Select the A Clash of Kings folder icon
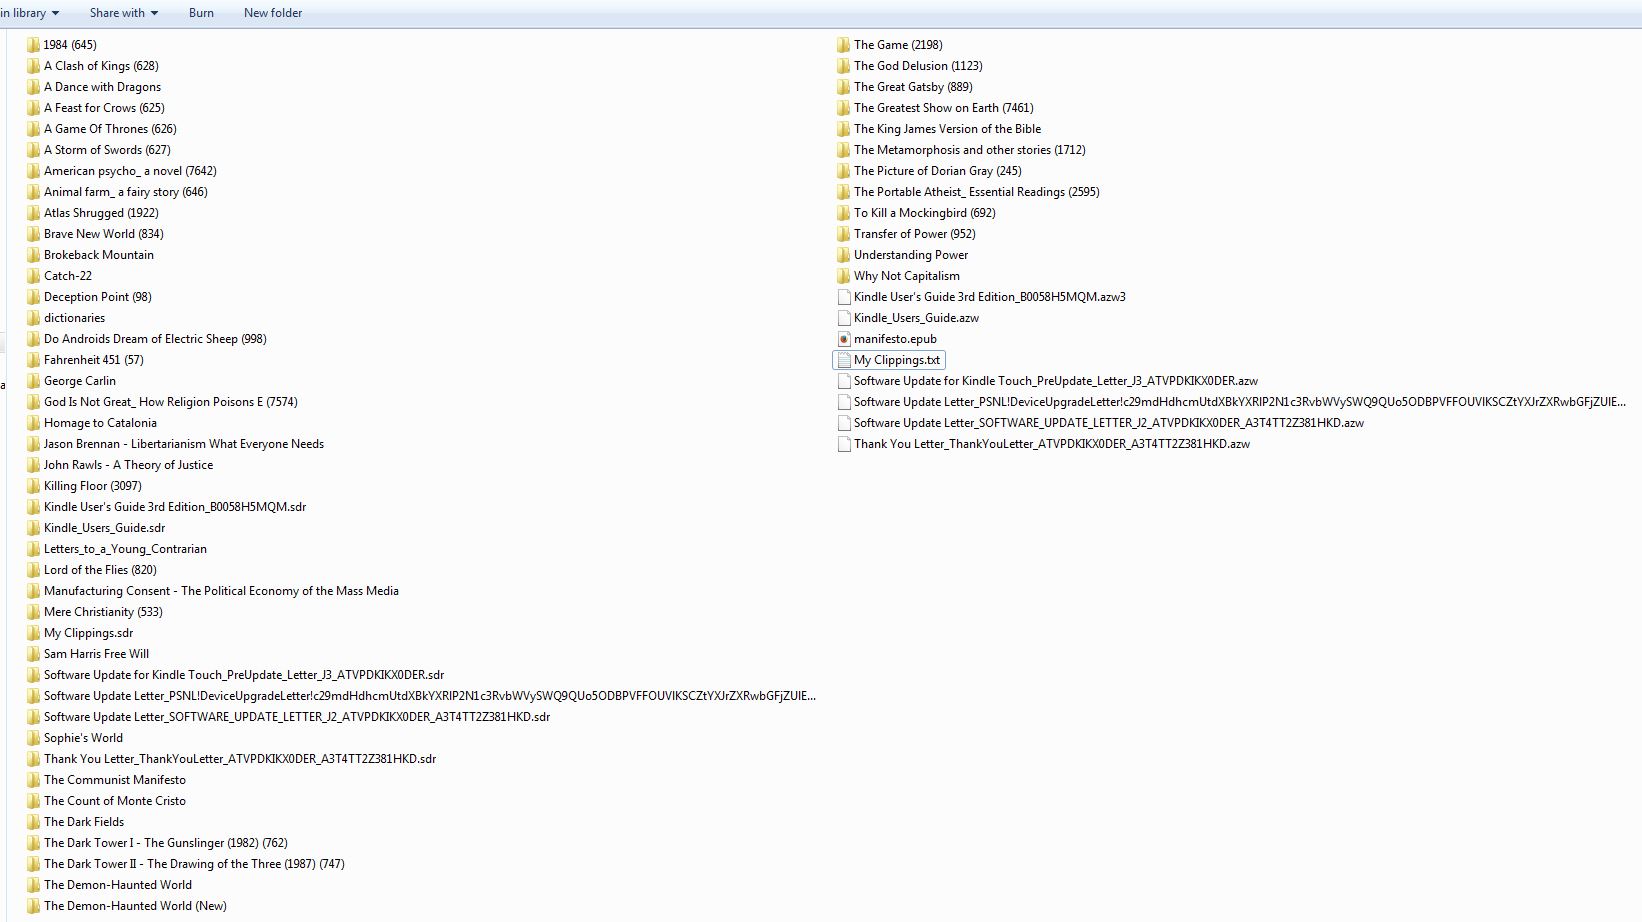1642x922 pixels. (33, 66)
